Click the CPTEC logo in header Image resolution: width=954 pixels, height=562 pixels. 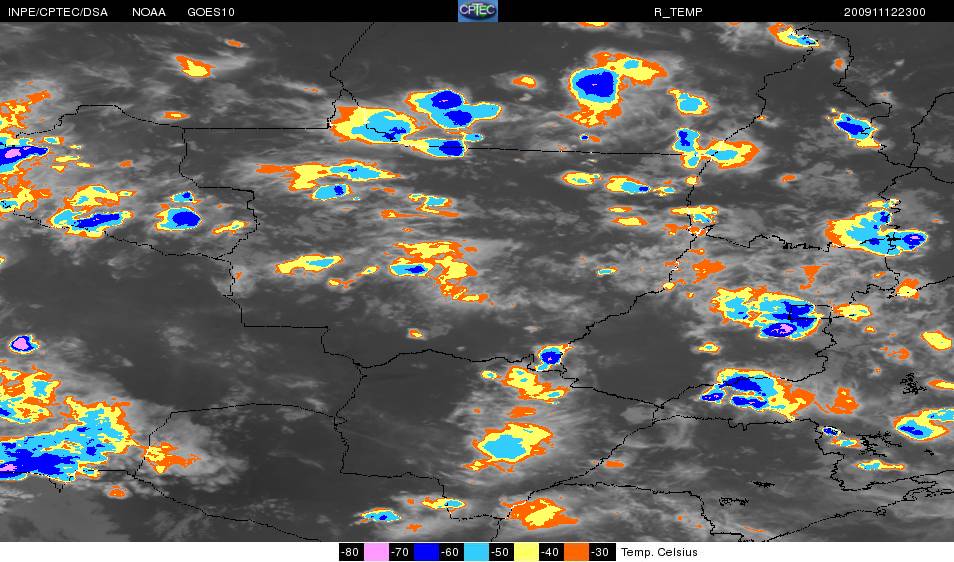click(478, 11)
